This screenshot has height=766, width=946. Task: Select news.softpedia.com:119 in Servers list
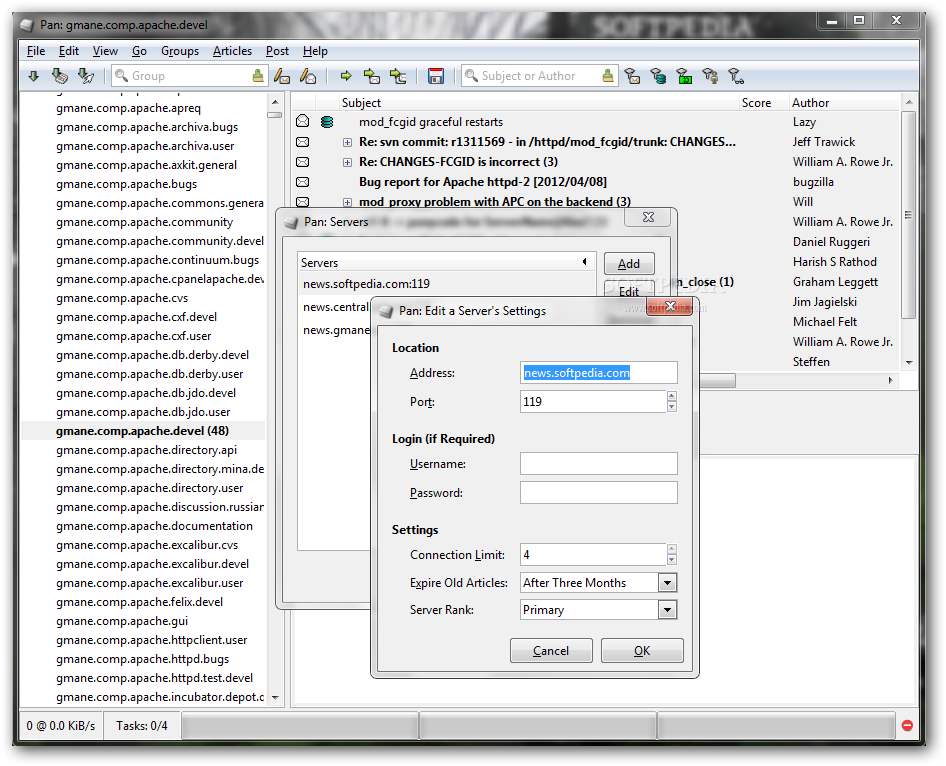[x=446, y=284]
